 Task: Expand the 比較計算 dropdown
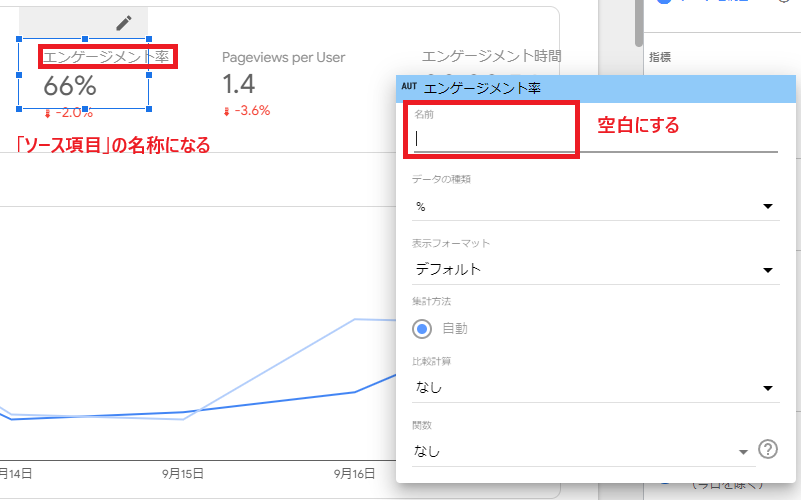595,387
